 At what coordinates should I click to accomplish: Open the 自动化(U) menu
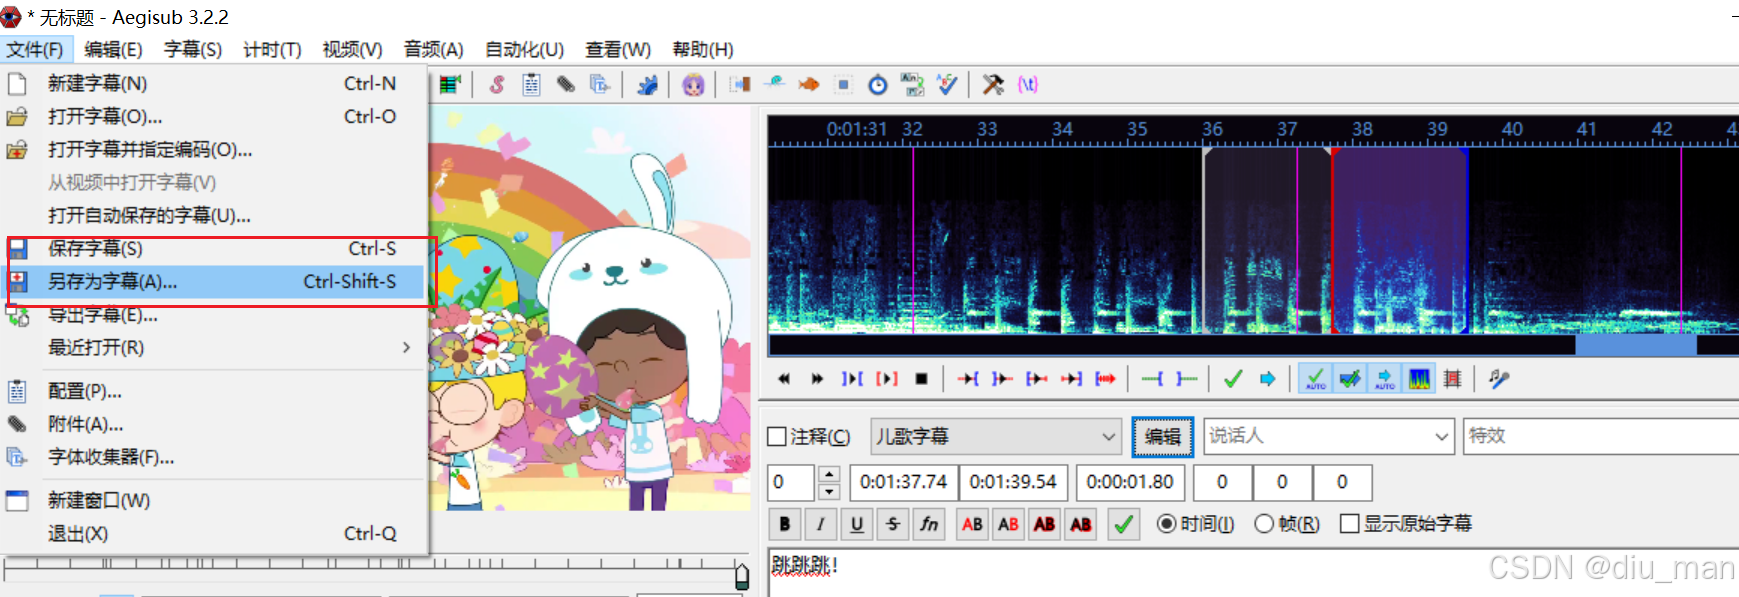click(524, 49)
